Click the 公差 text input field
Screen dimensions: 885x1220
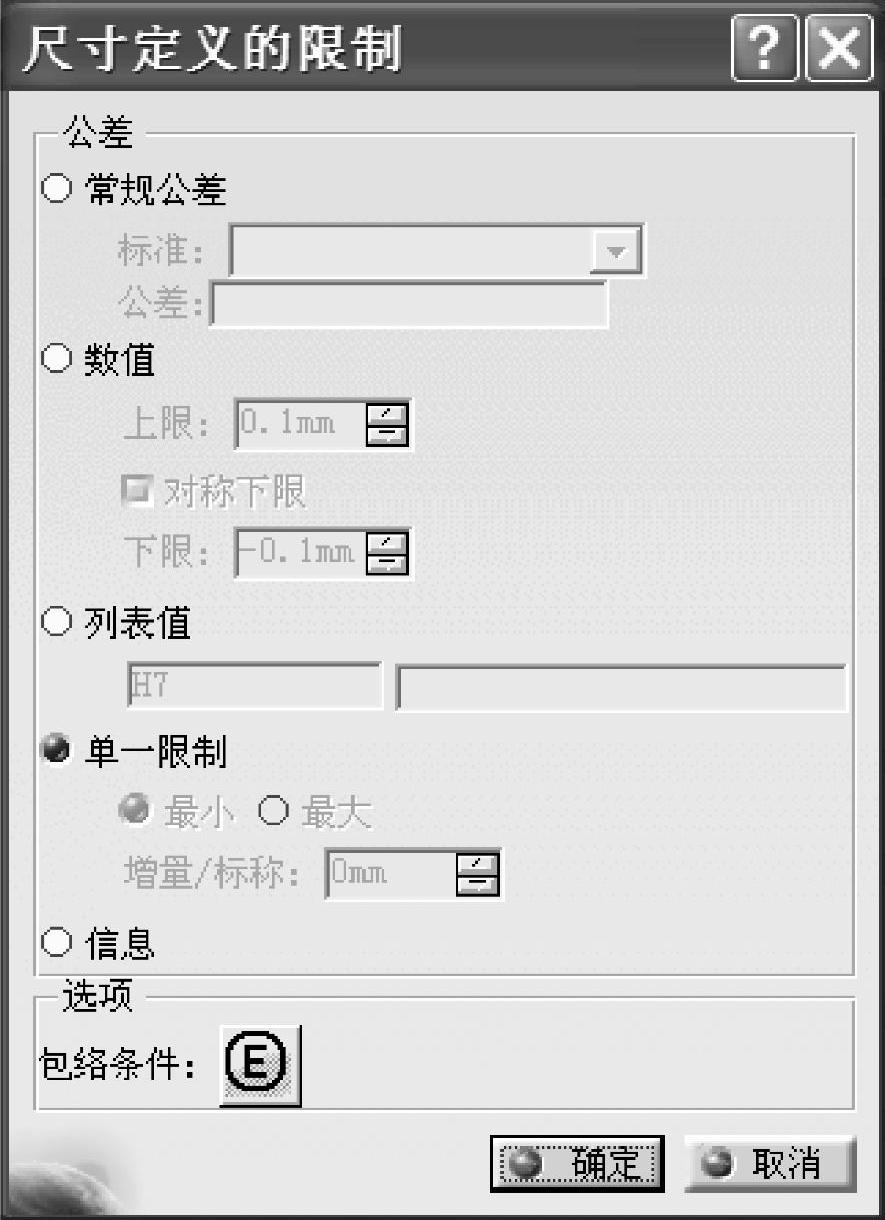tap(408, 305)
